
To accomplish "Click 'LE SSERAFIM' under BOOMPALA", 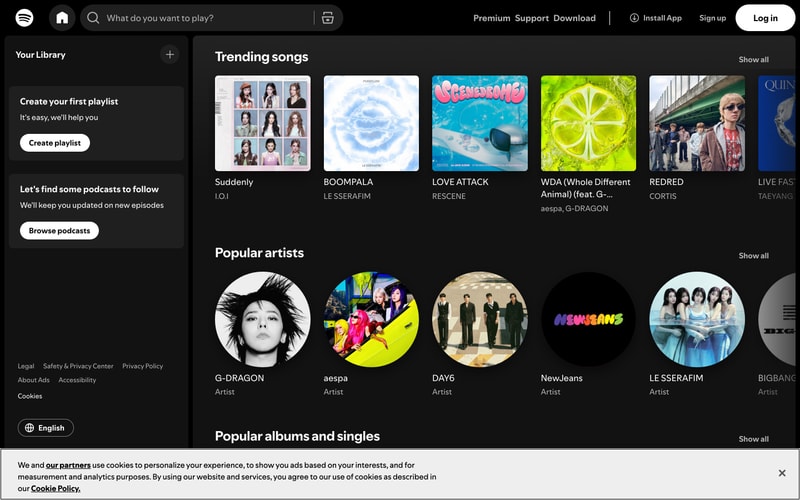I will coord(347,196).
